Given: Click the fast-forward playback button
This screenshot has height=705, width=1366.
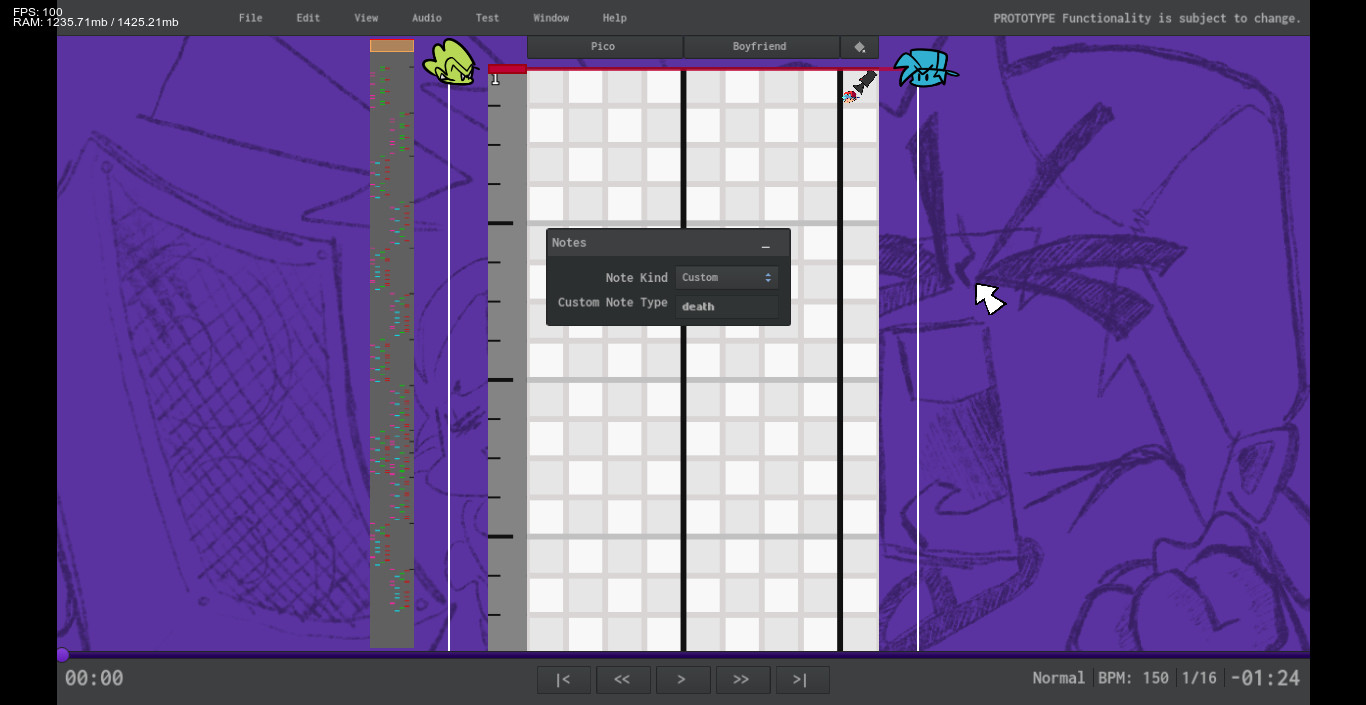Looking at the screenshot, I should pos(743,679).
